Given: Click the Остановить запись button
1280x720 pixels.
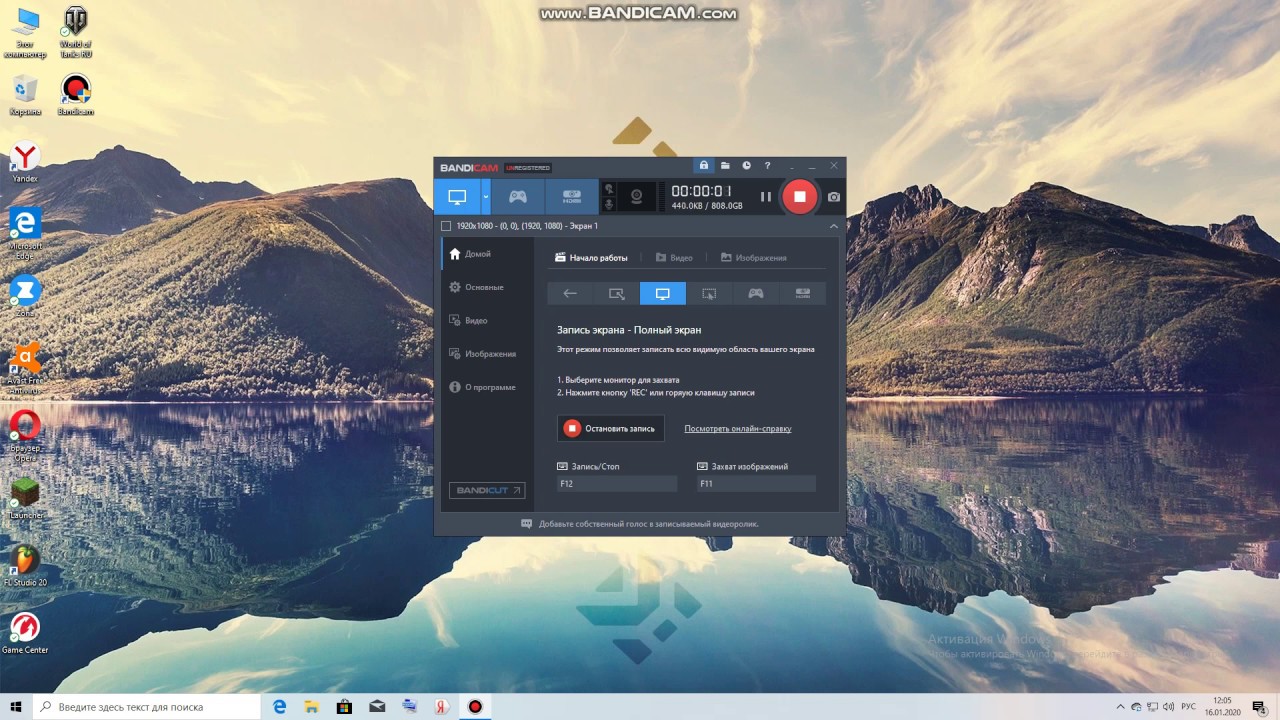Looking at the screenshot, I should [x=610, y=427].
